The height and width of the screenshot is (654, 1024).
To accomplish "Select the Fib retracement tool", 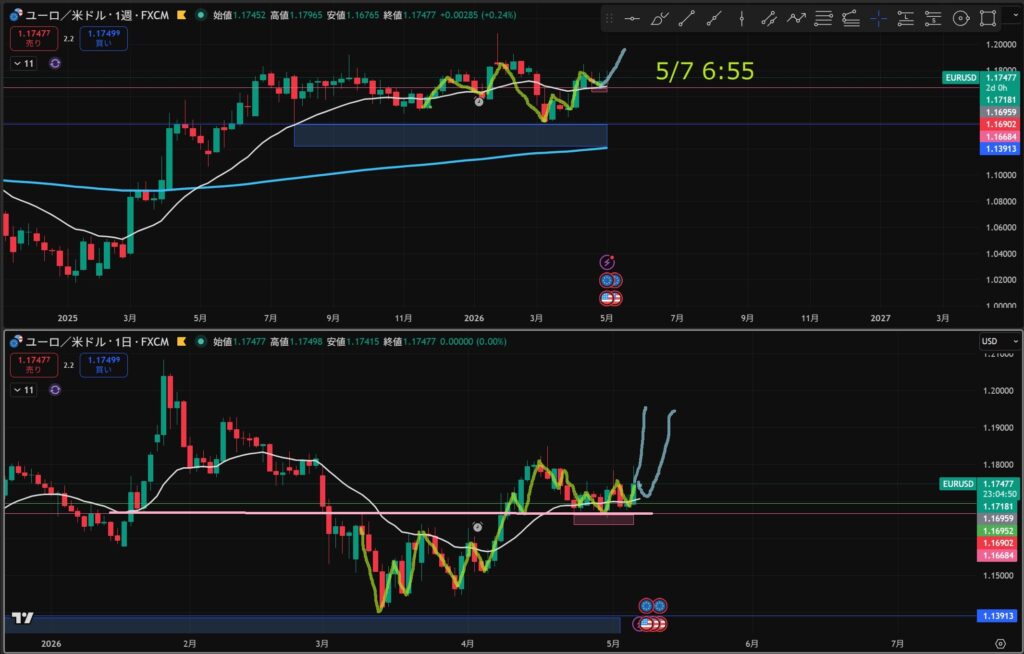I will pos(824,19).
